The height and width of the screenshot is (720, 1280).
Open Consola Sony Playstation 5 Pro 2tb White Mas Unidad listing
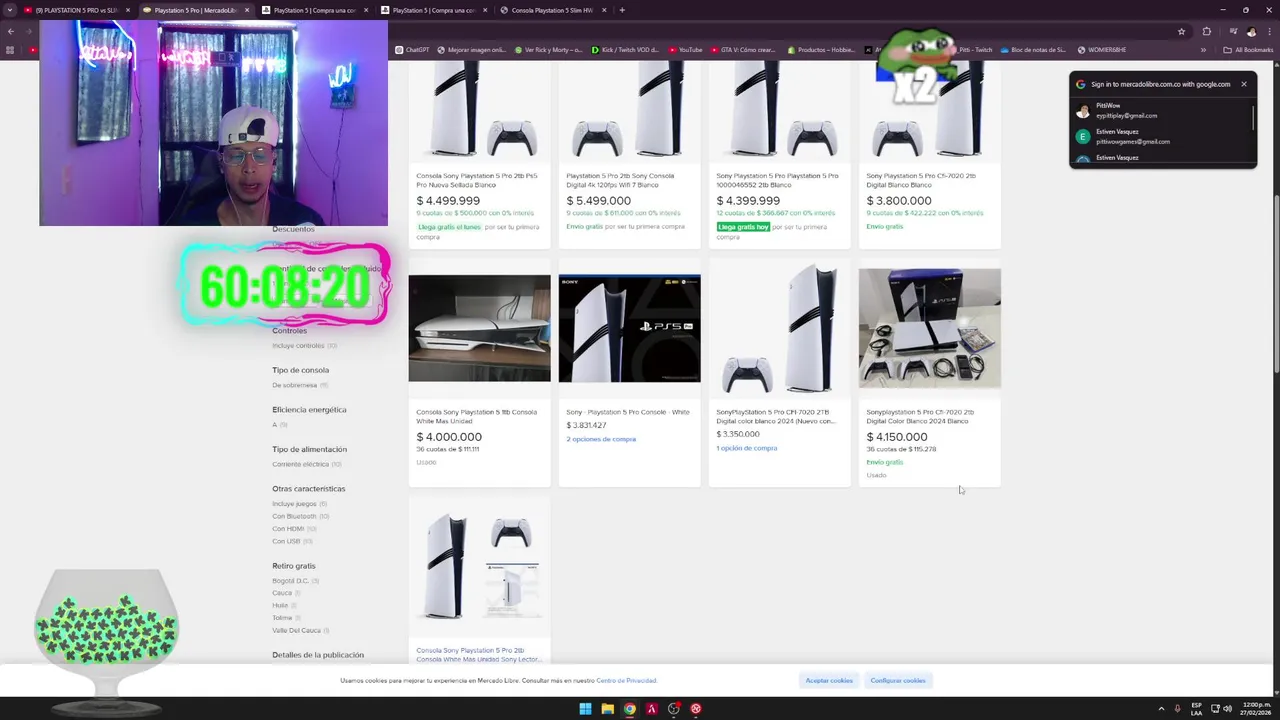coord(479,655)
